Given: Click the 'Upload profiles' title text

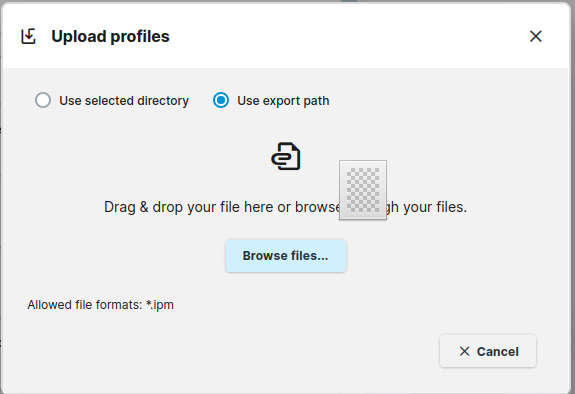Looking at the screenshot, I should (x=110, y=36).
